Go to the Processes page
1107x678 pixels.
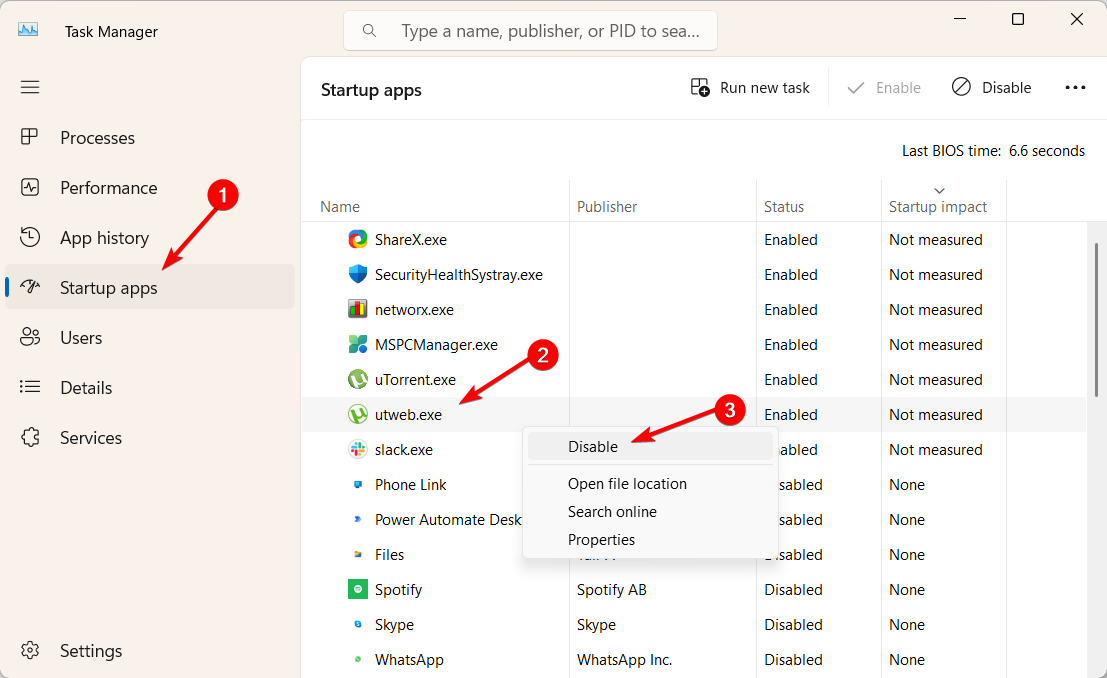click(x=150, y=138)
